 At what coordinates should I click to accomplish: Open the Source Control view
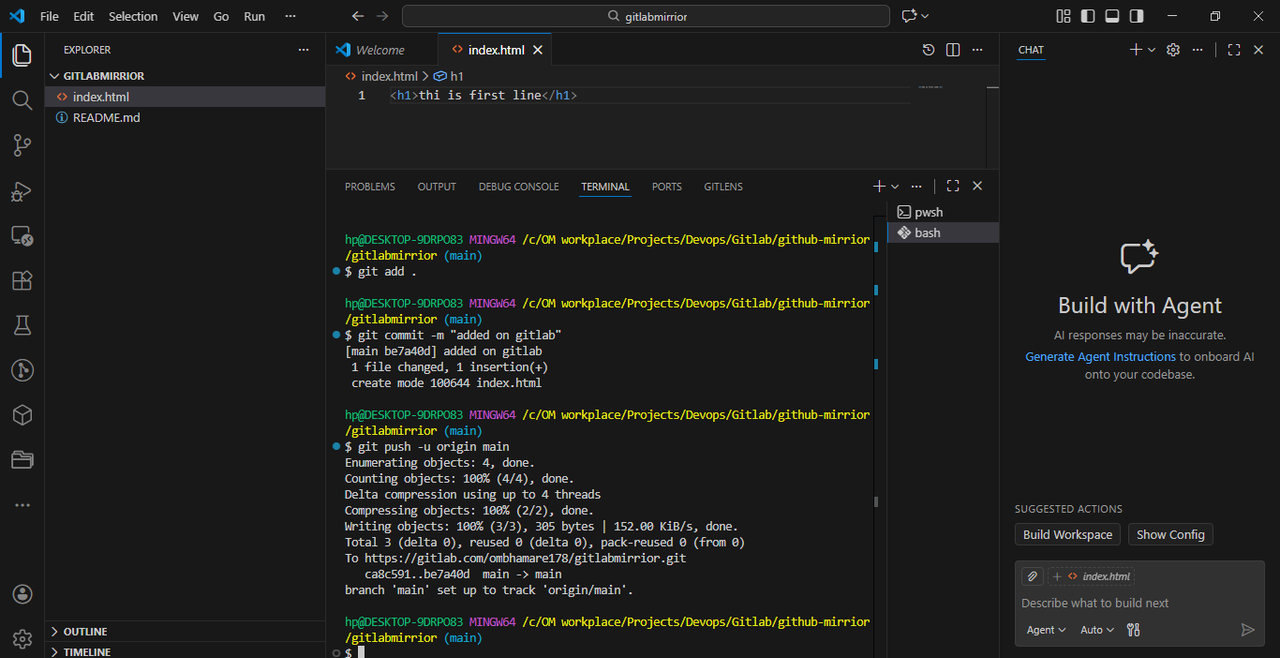(22, 145)
